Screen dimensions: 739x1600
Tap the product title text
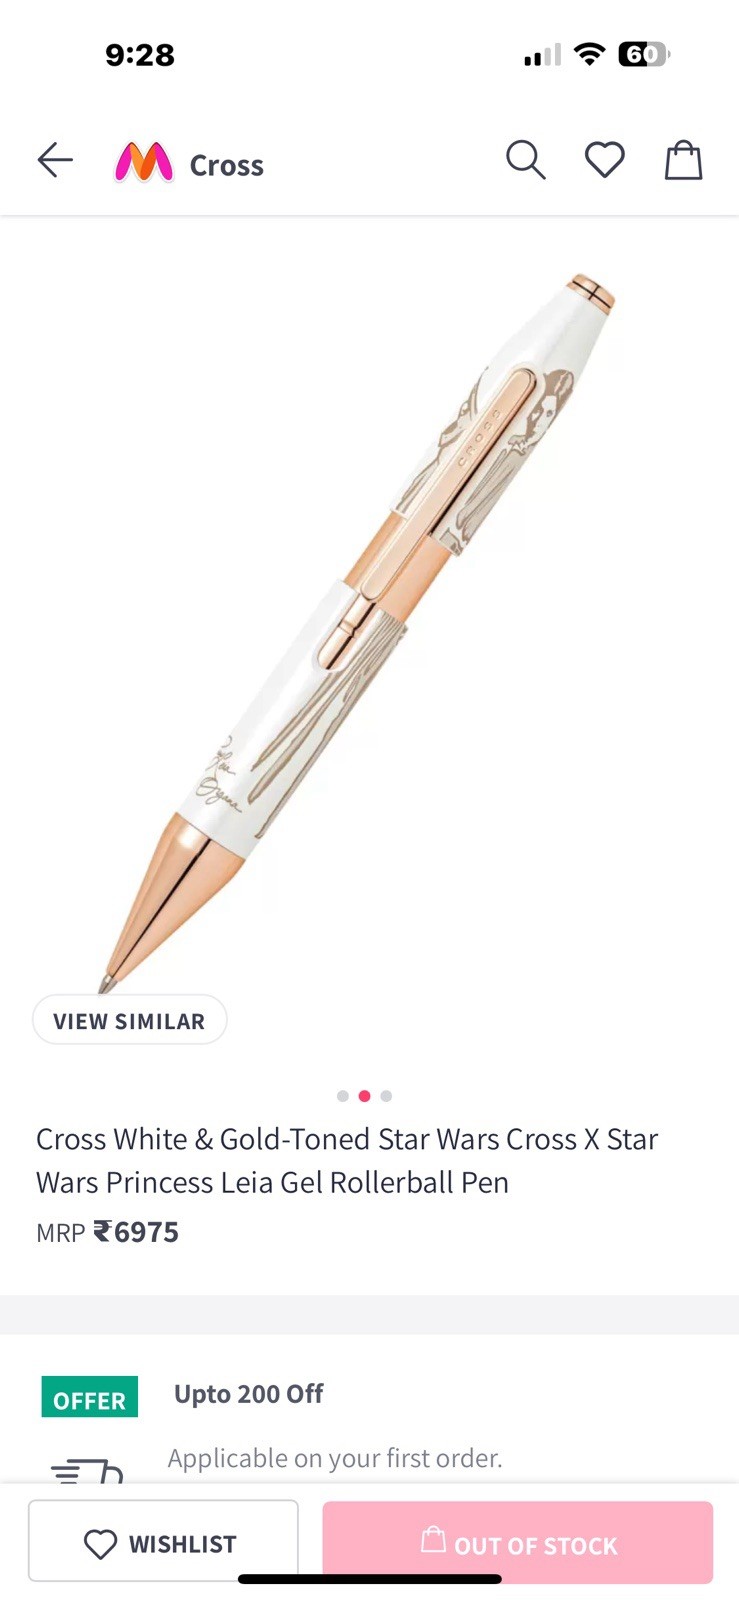[347, 1160]
